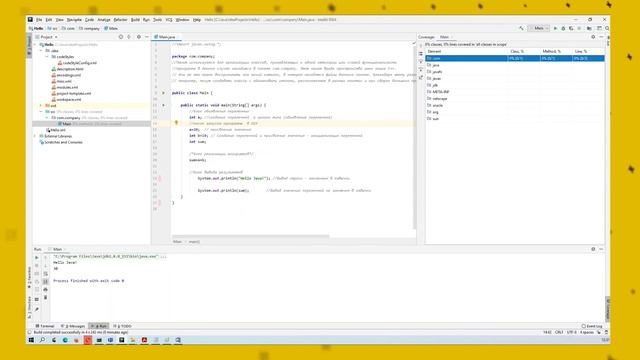Open the Event Log
This screenshot has width=640, height=360.
click(x=592, y=326)
